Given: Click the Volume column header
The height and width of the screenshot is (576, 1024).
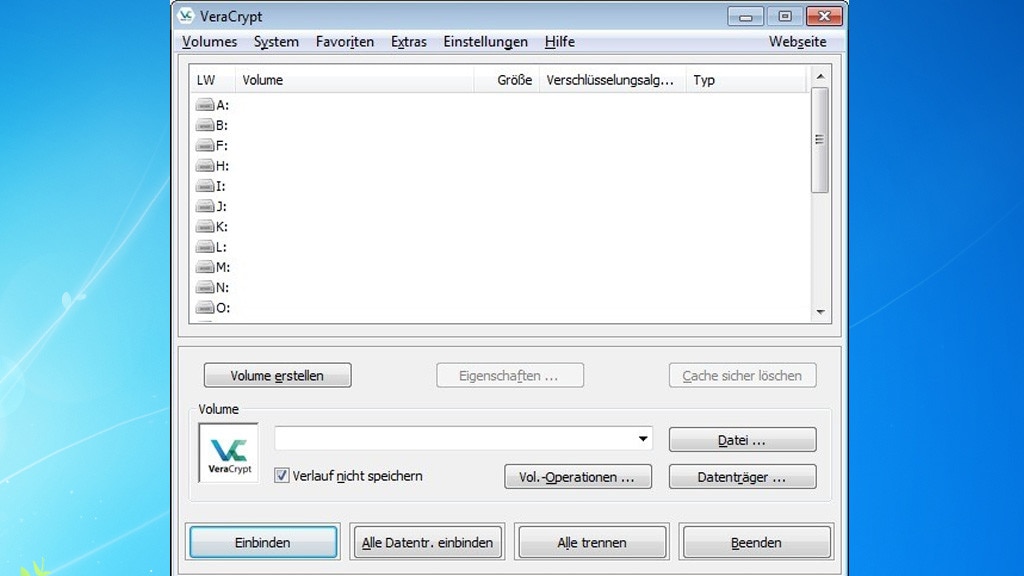Looking at the screenshot, I should pyautogui.click(x=355, y=80).
